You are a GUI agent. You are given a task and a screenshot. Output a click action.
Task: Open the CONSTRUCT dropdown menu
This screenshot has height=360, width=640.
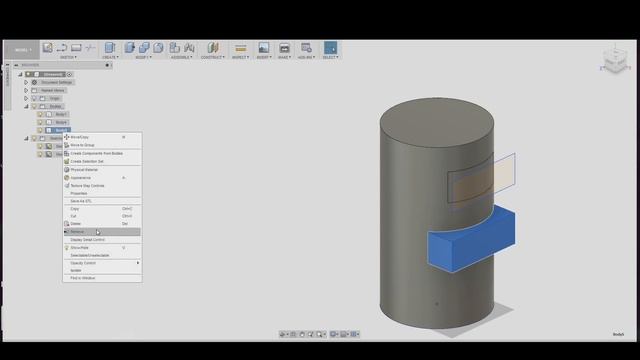[x=213, y=57]
